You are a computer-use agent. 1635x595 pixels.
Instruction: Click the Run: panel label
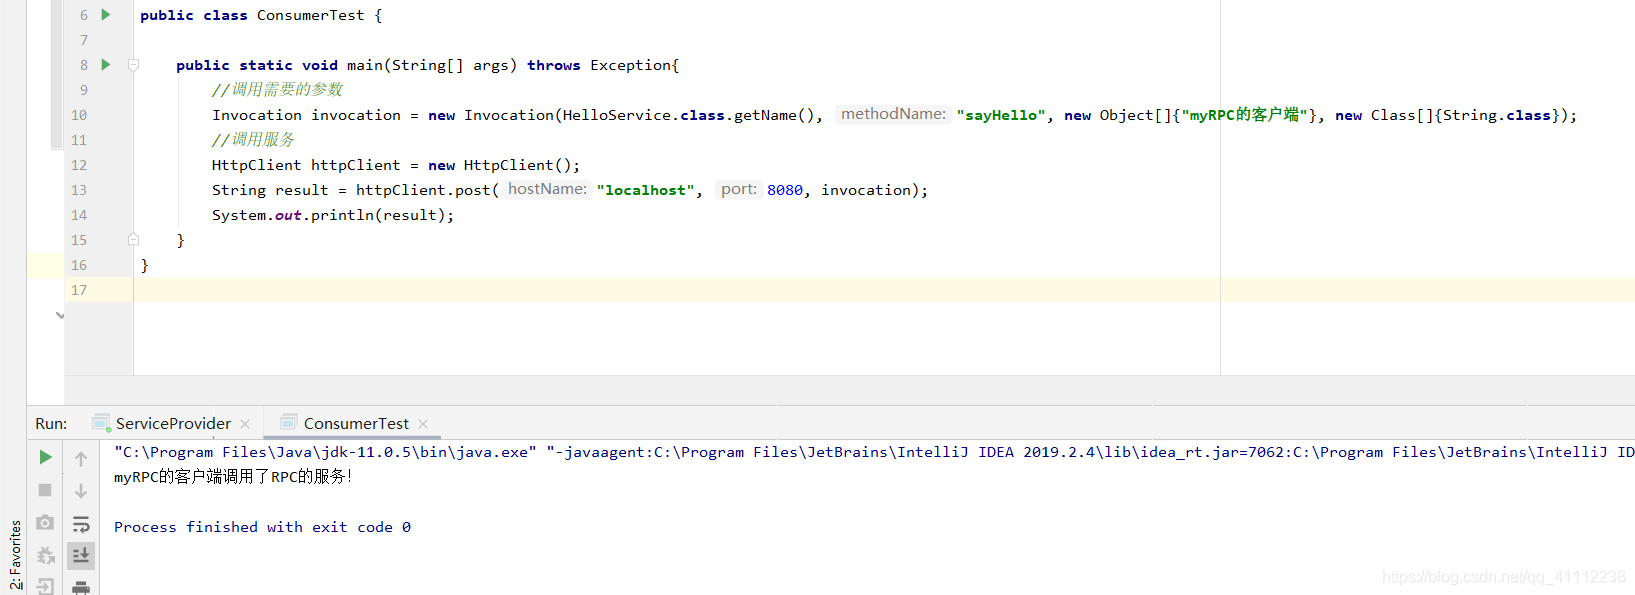coord(51,424)
